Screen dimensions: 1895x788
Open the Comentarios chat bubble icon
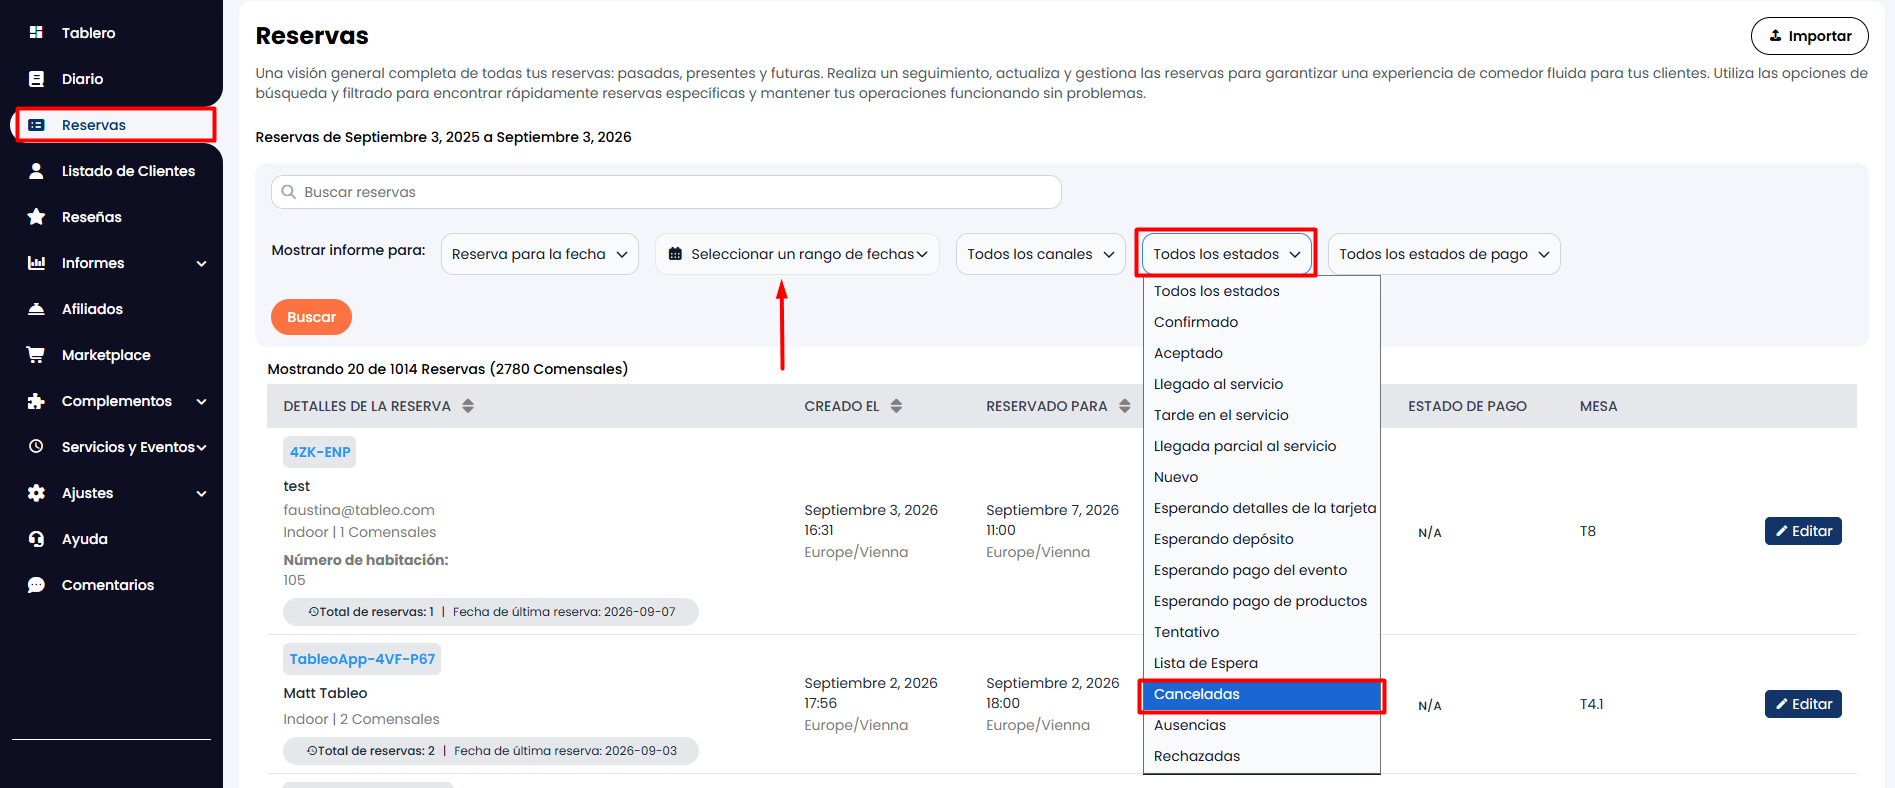point(36,585)
